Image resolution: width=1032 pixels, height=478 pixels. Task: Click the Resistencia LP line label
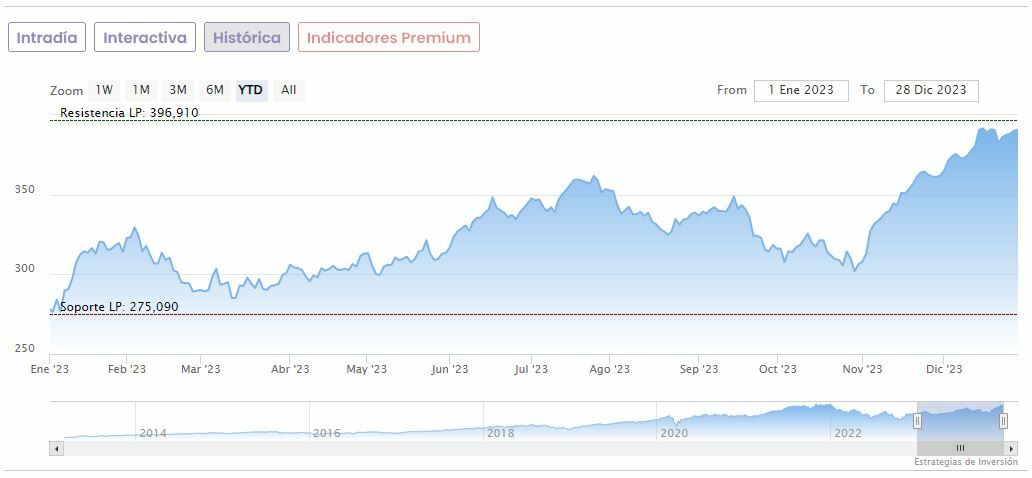129,113
